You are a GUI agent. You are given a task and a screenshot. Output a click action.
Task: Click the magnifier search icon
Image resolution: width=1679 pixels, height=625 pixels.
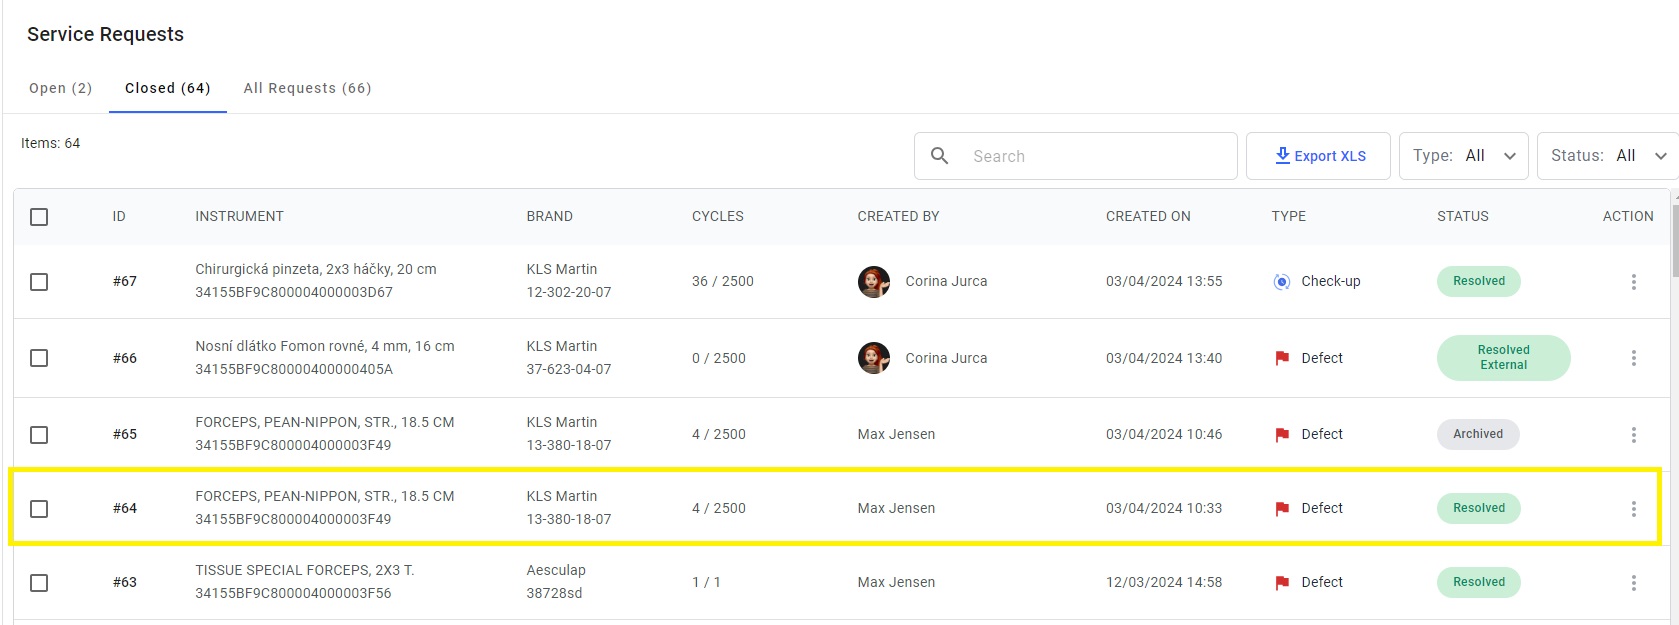[x=939, y=156]
